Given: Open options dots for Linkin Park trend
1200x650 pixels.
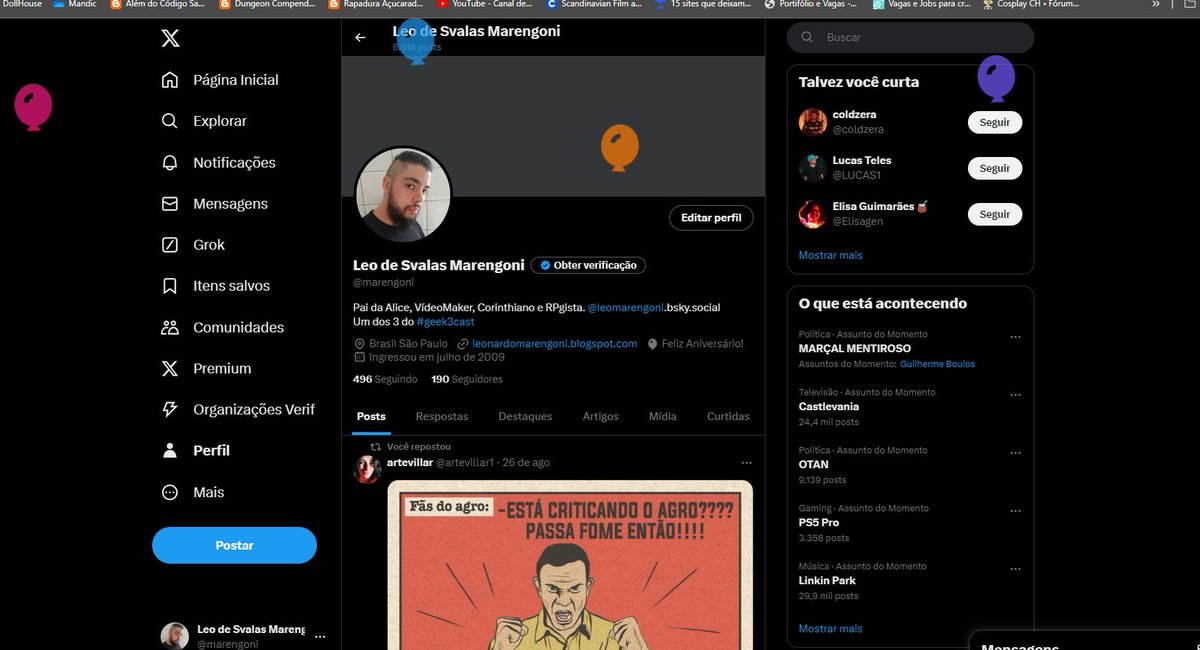Looking at the screenshot, I should pyautogui.click(x=1015, y=569).
